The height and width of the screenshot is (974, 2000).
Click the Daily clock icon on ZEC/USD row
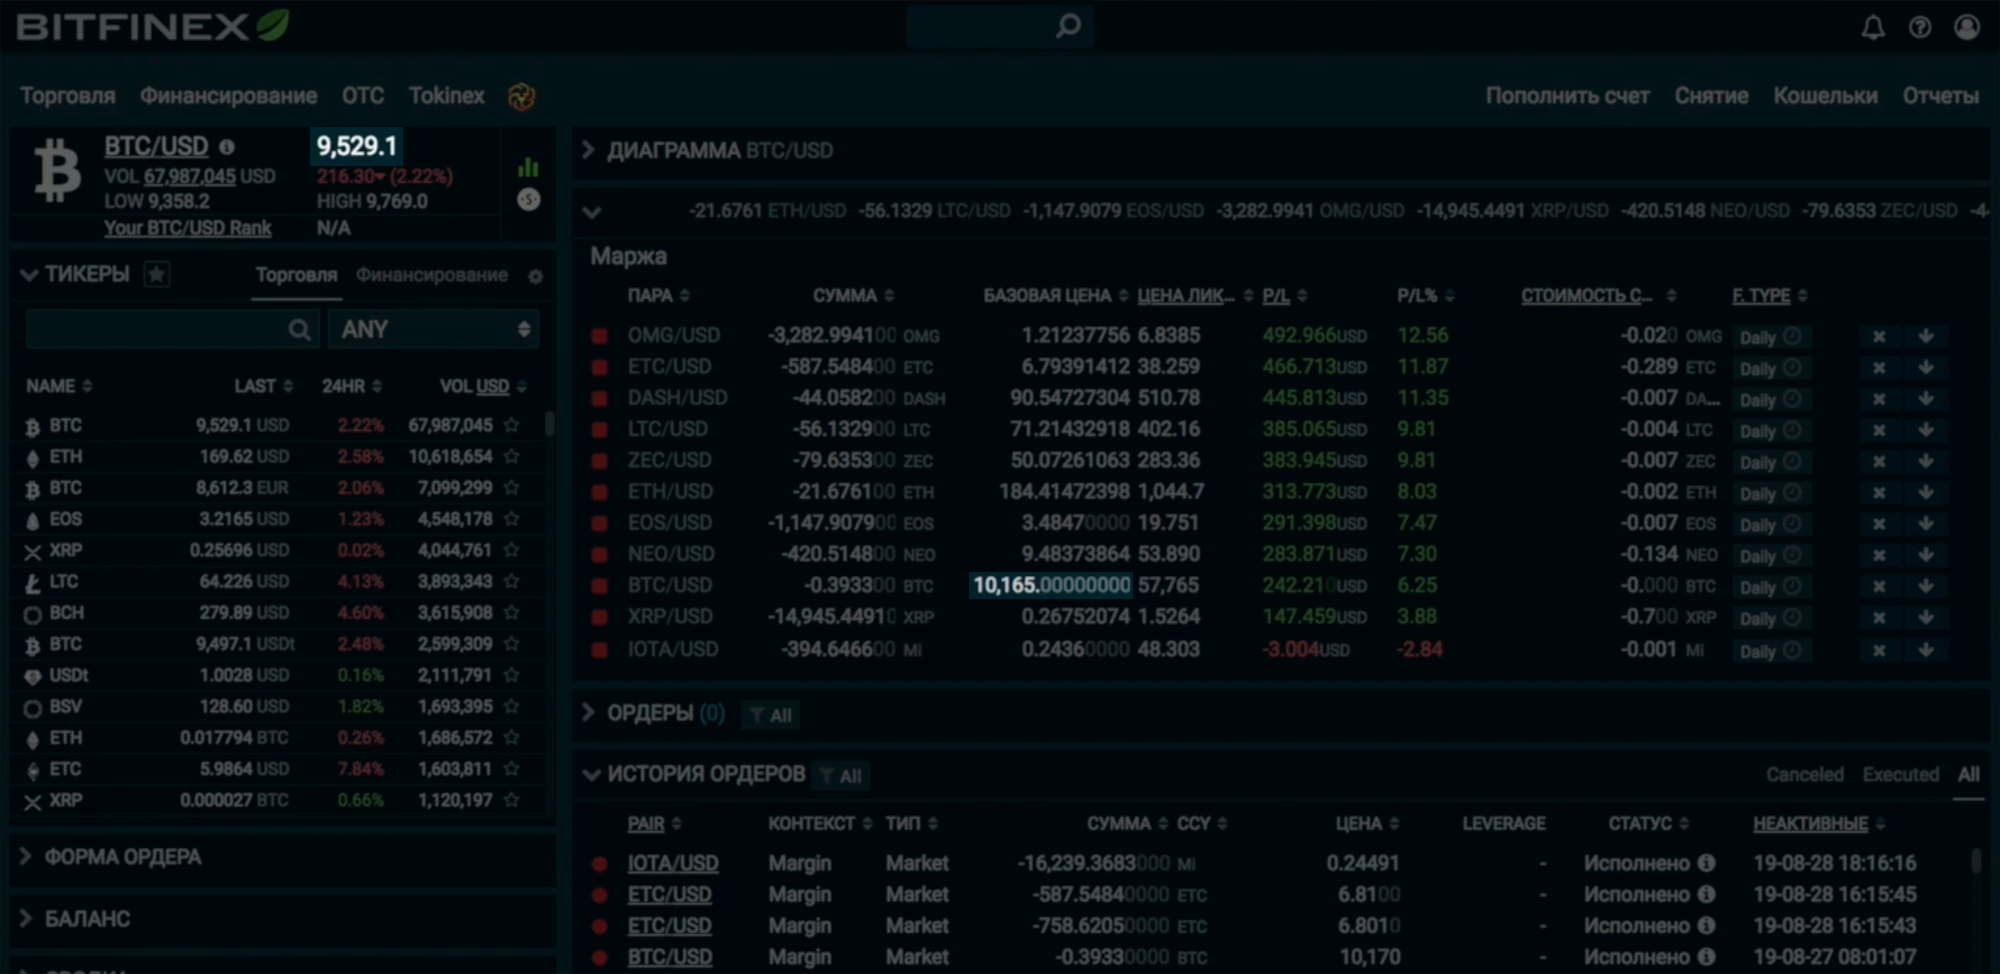point(1793,461)
